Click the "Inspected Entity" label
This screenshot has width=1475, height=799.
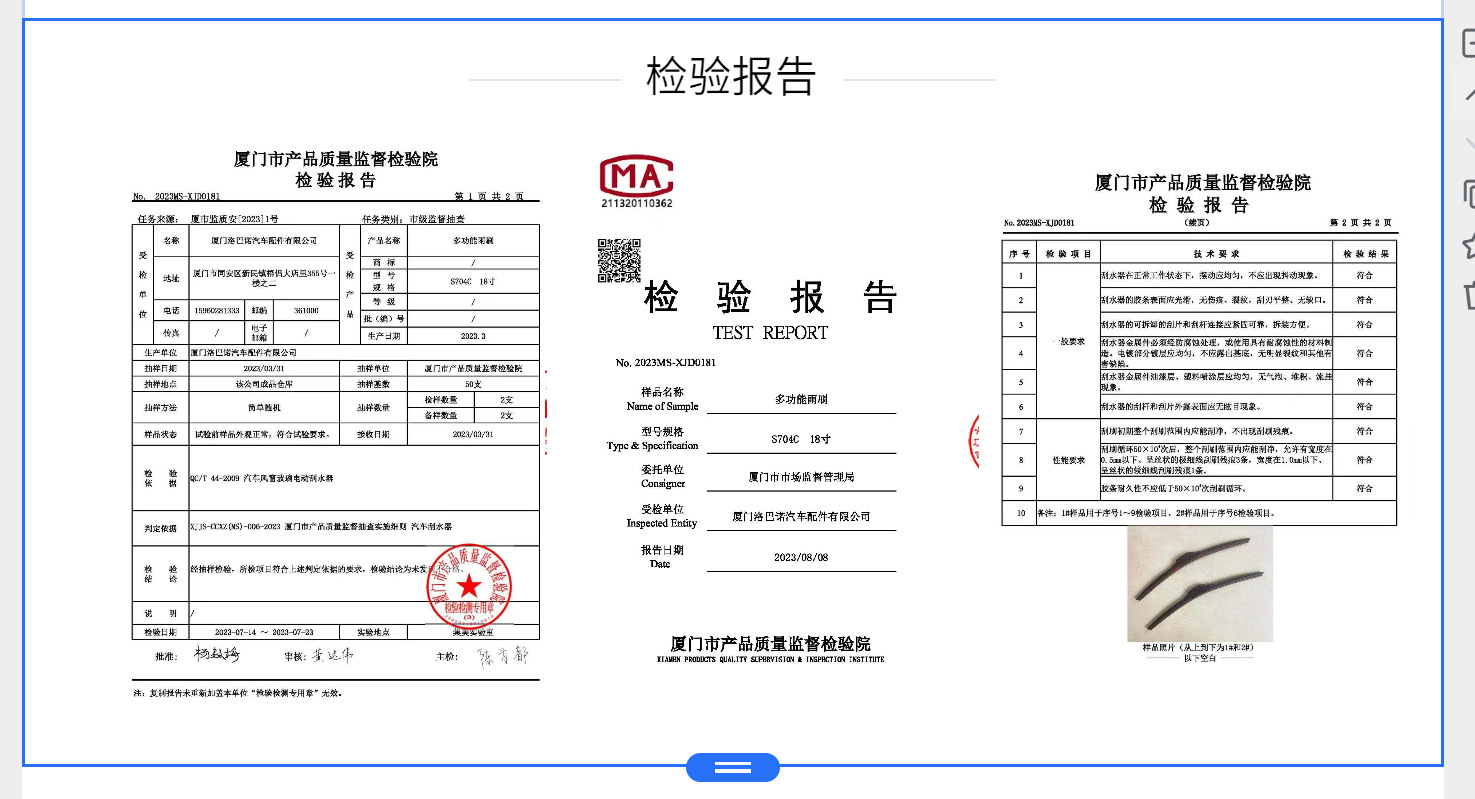[662, 523]
